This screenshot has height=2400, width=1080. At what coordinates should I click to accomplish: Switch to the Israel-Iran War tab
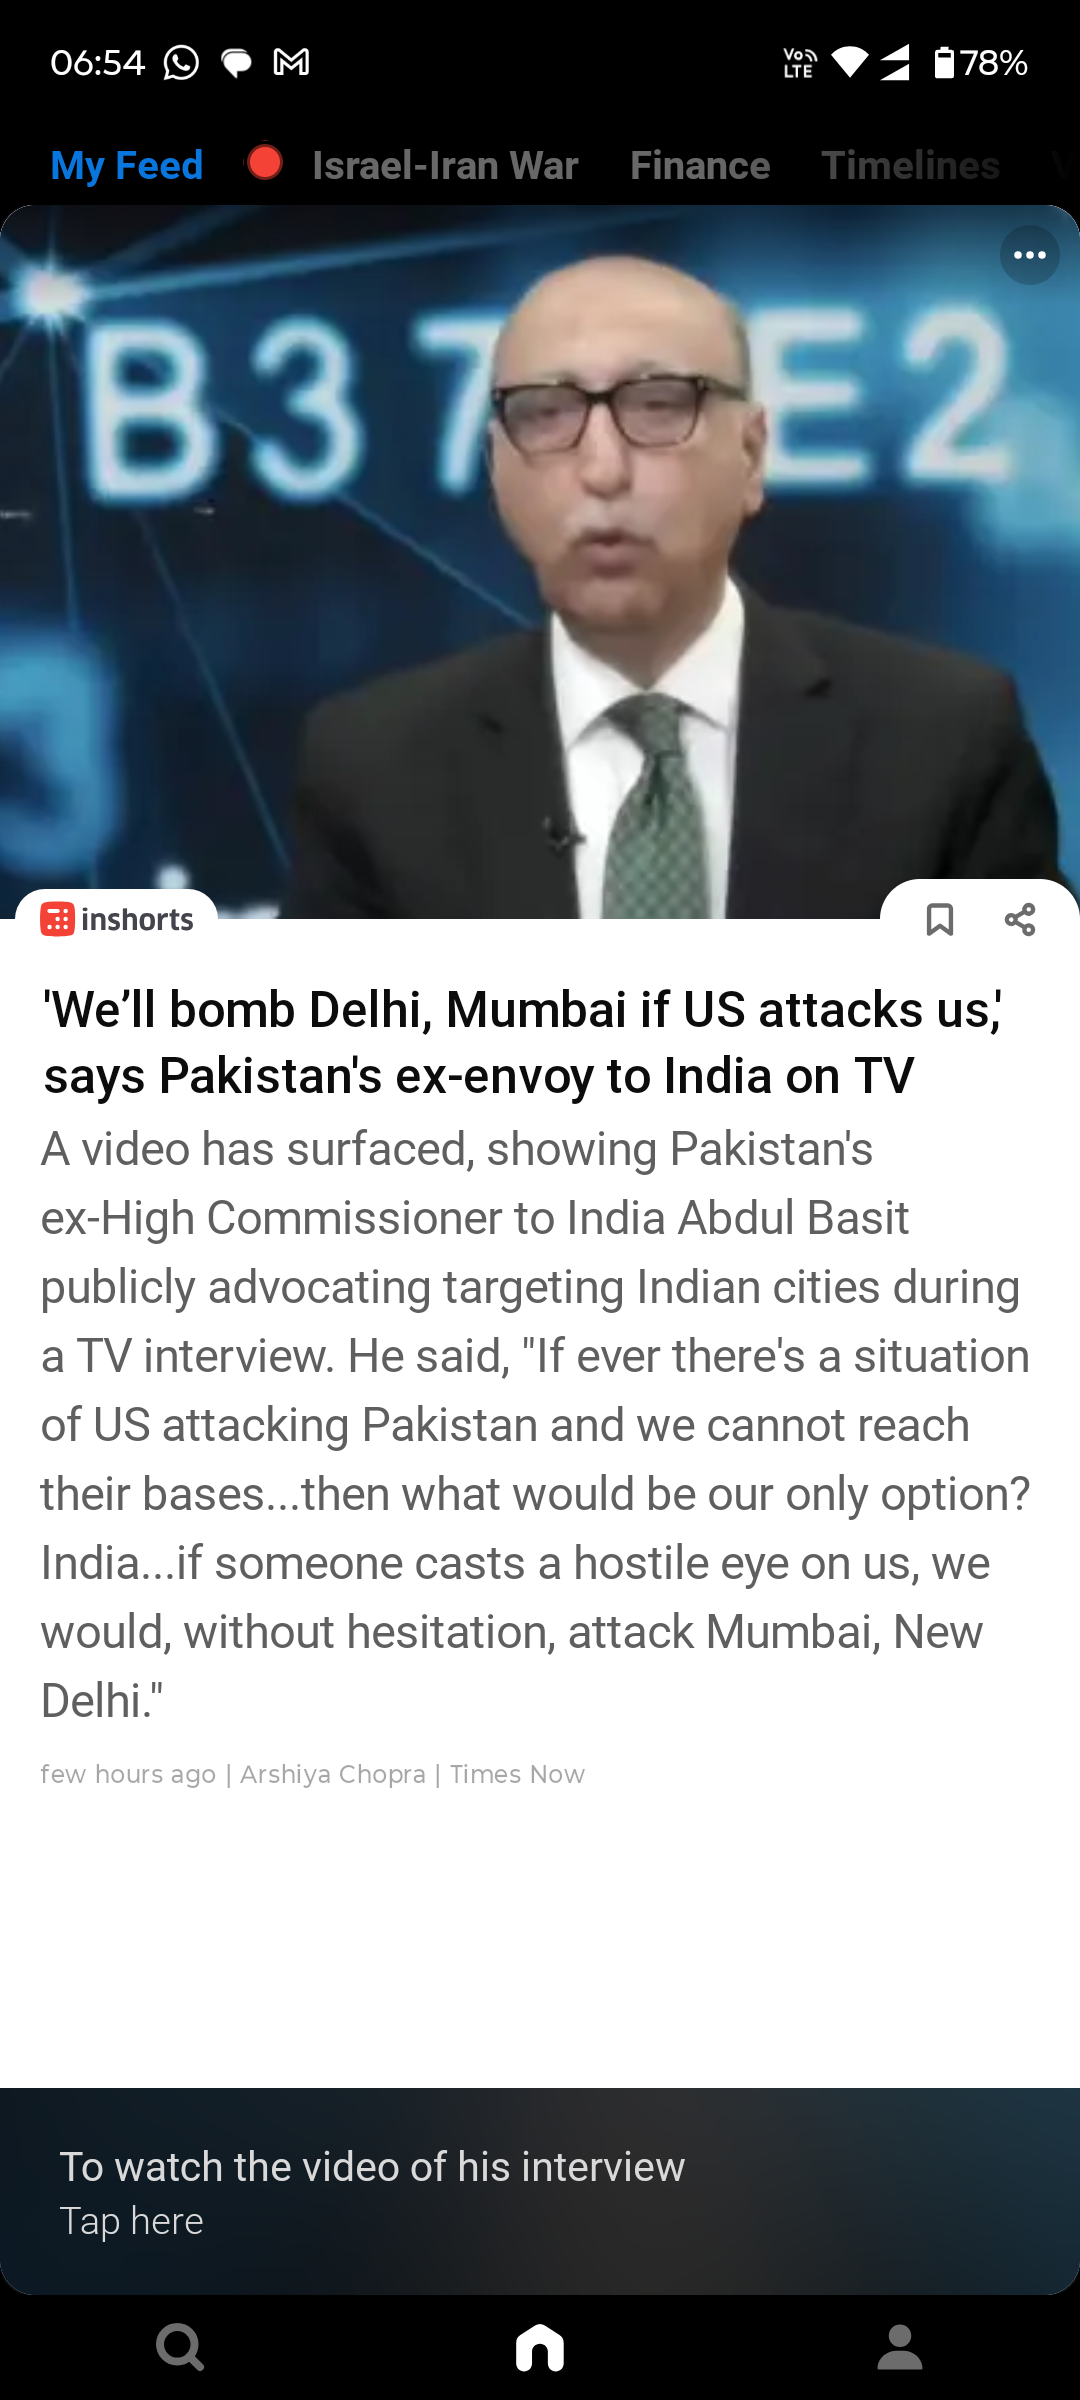pos(445,165)
